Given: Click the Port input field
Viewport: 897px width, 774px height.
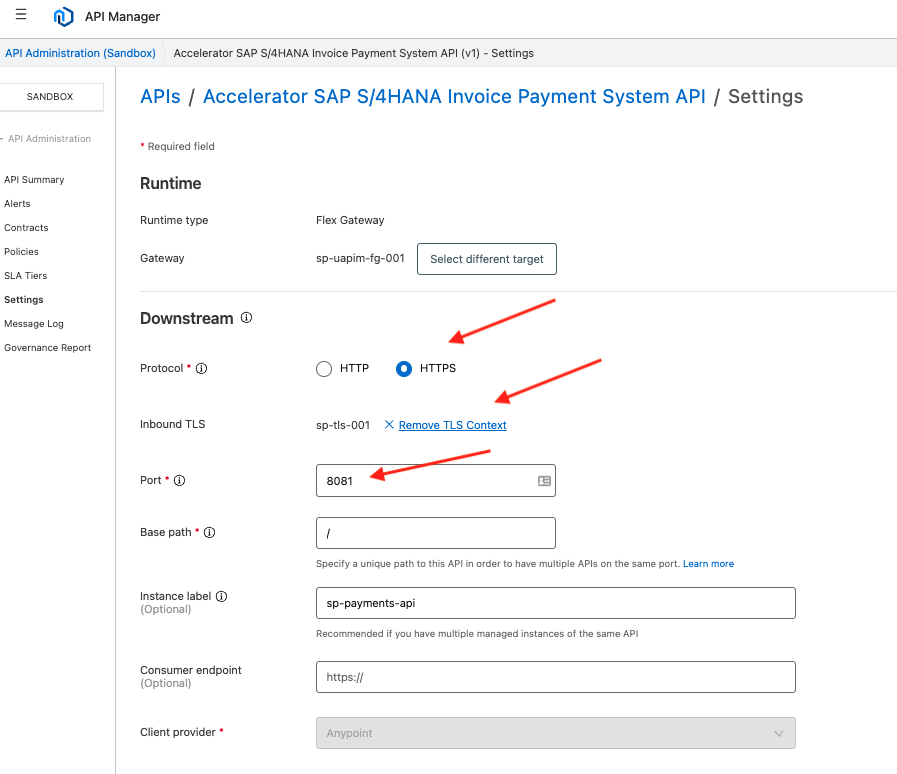Looking at the screenshot, I should point(435,481).
